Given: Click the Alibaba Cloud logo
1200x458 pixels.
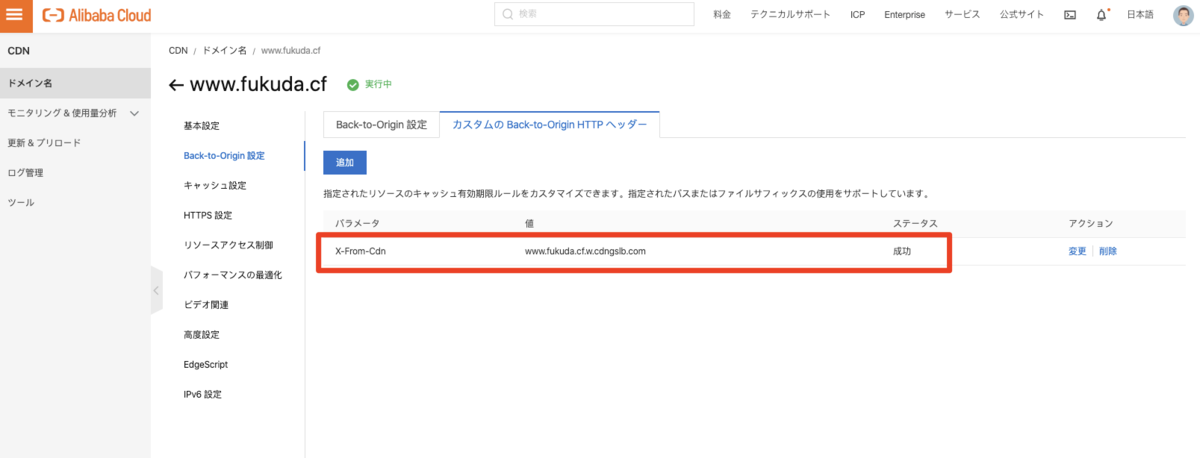Looking at the screenshot, I should click(x=96, y=15).
